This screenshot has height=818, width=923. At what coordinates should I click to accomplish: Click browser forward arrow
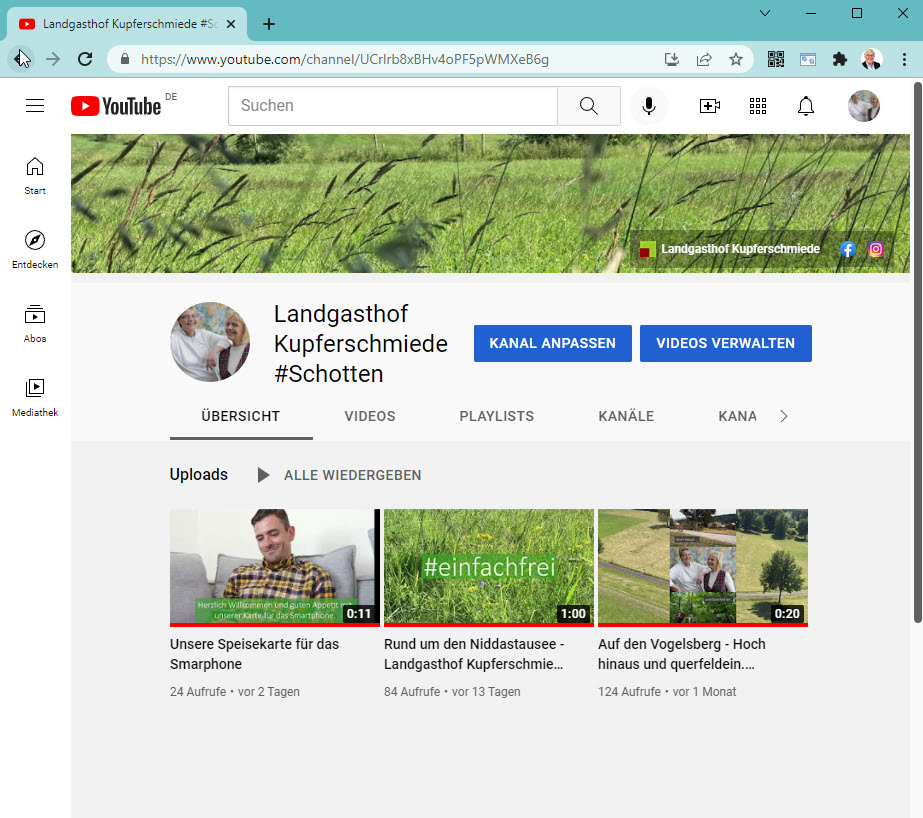pos(53,59)
